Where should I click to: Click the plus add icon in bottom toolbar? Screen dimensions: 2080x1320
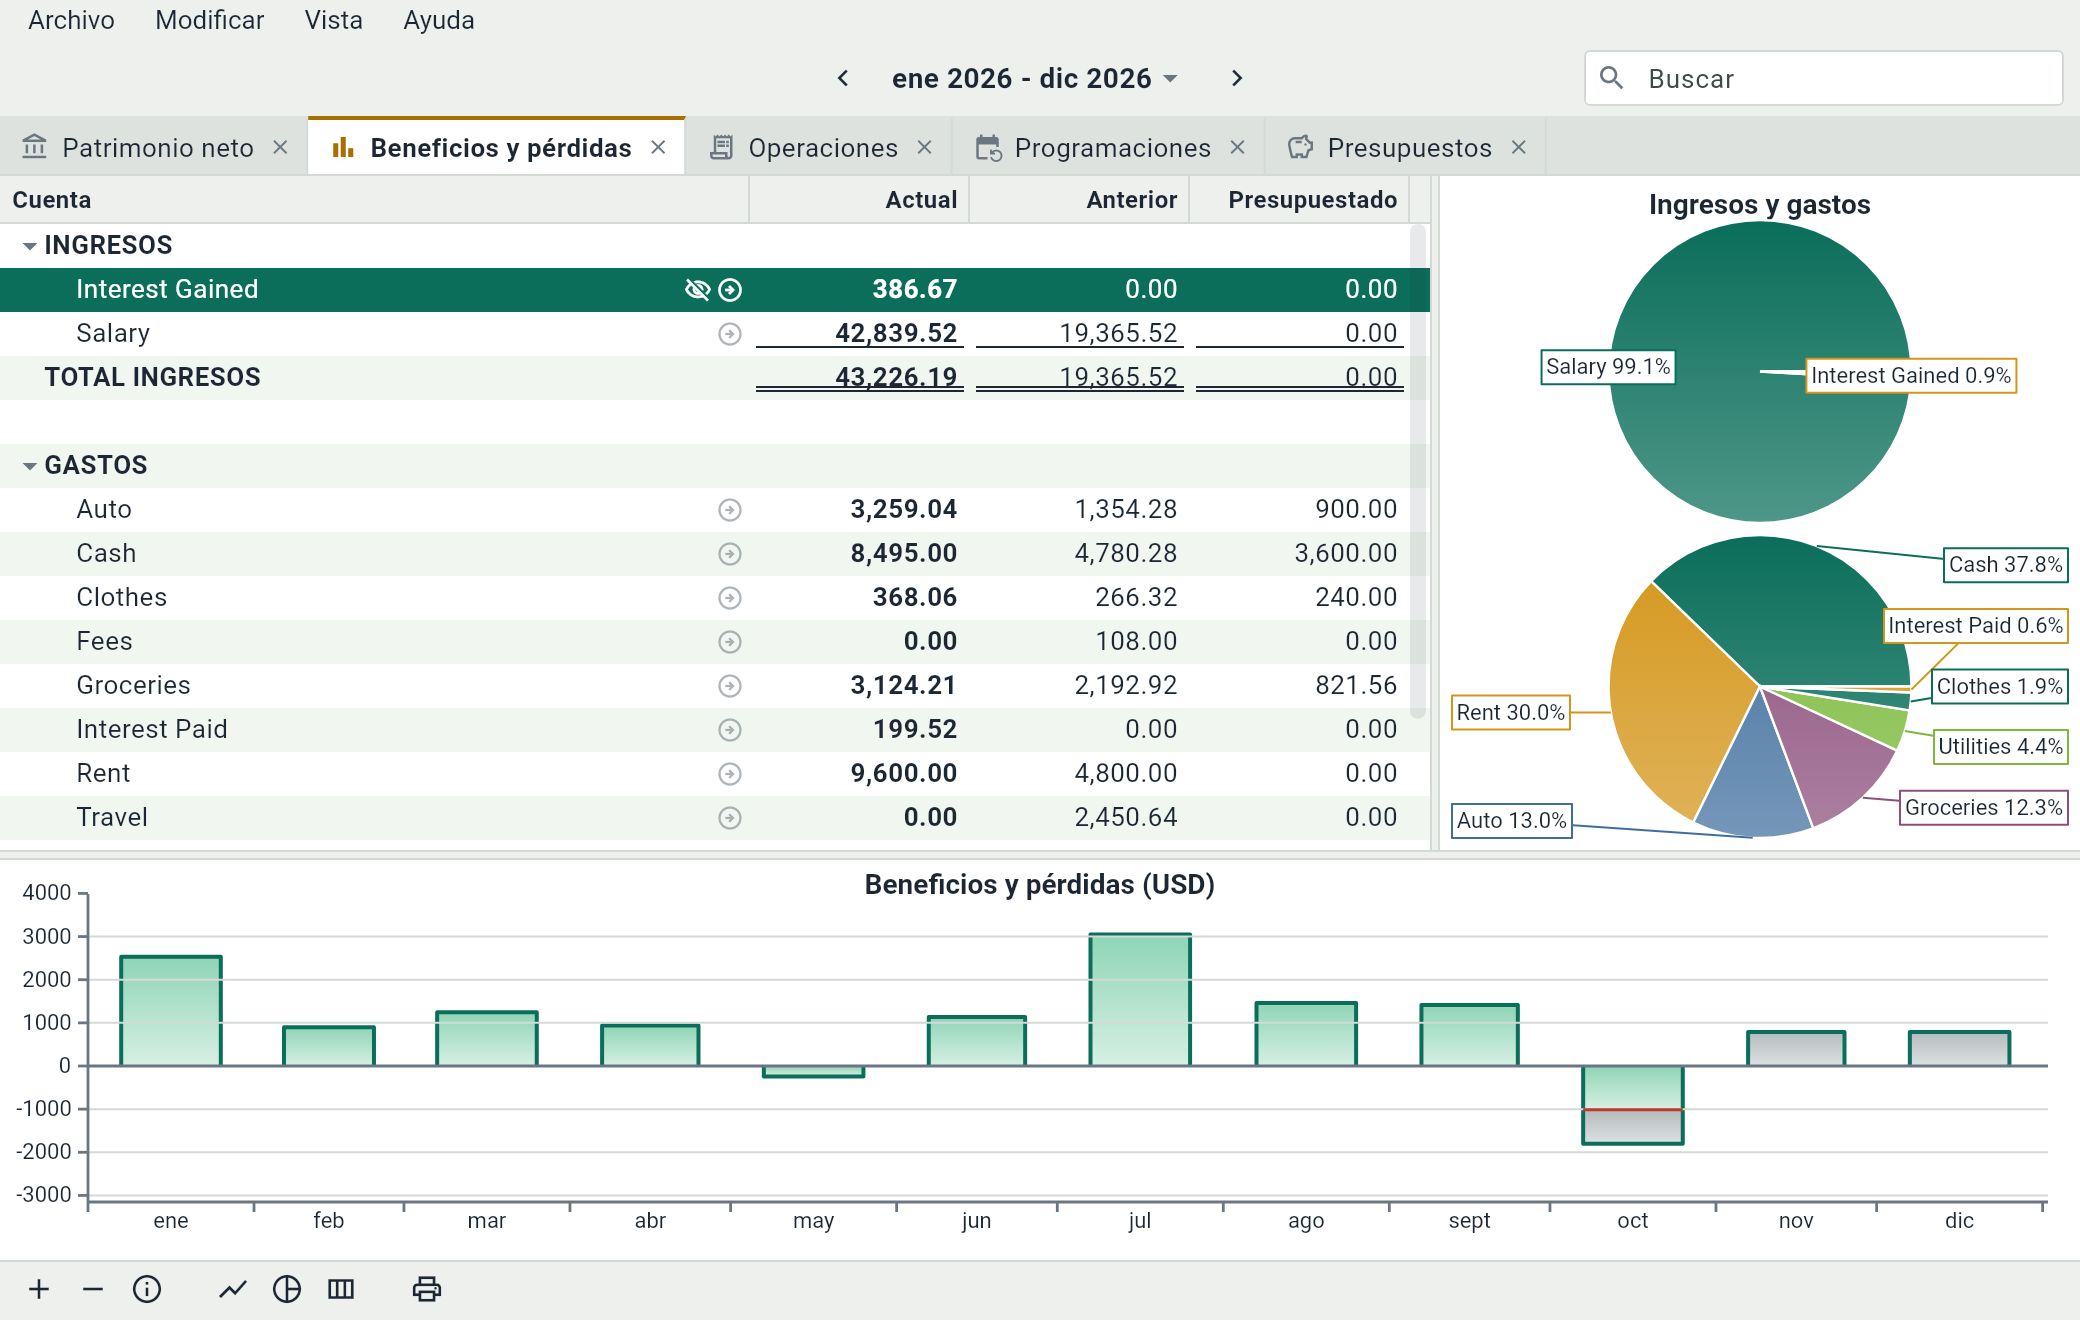pyautogui.click(x=39, y=1289)
